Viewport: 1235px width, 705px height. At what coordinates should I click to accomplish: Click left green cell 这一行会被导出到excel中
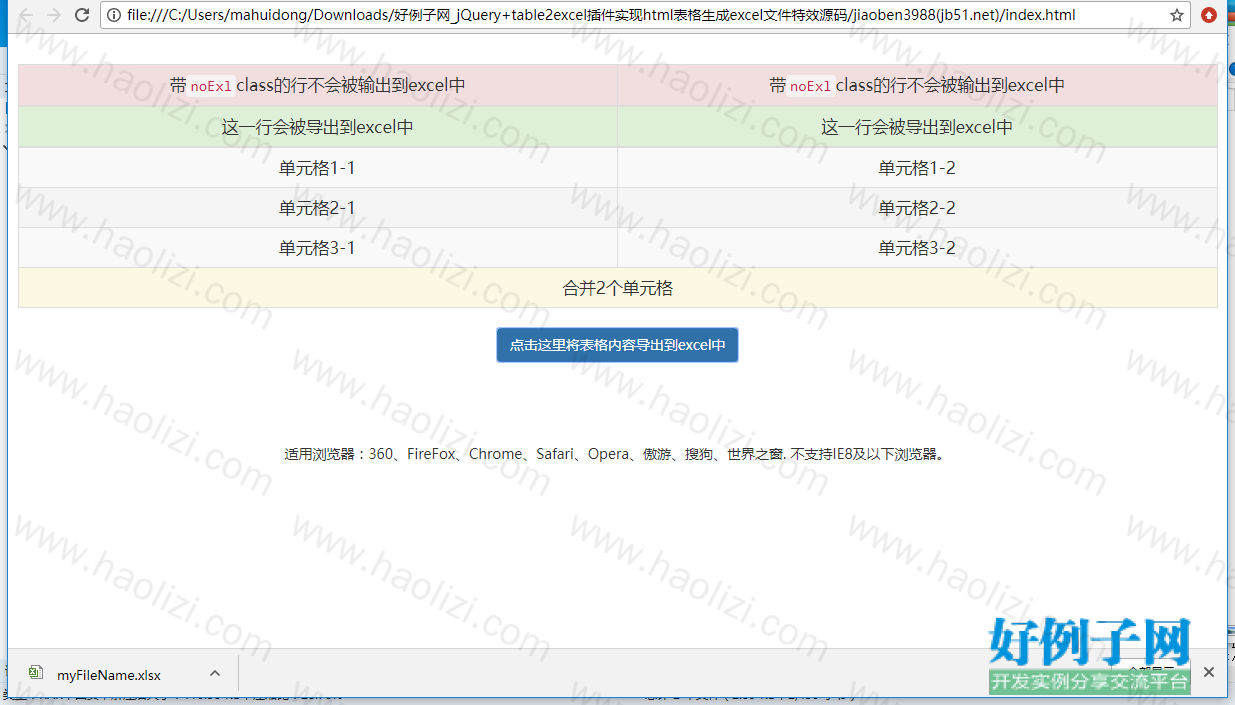318,127
